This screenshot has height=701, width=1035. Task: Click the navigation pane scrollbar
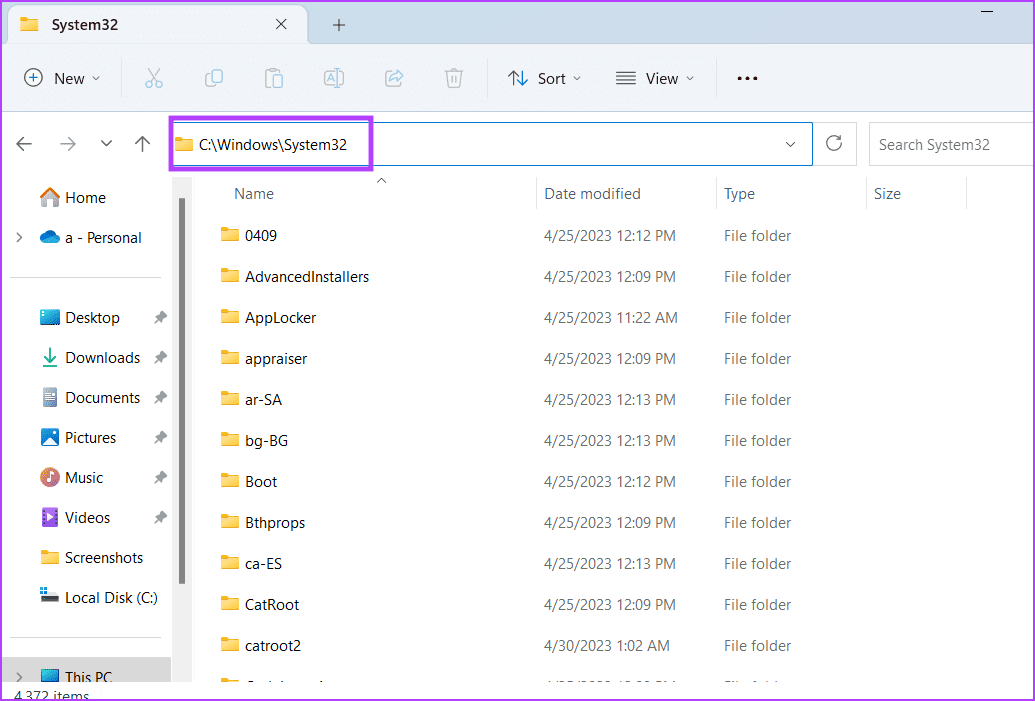(182, 389)
